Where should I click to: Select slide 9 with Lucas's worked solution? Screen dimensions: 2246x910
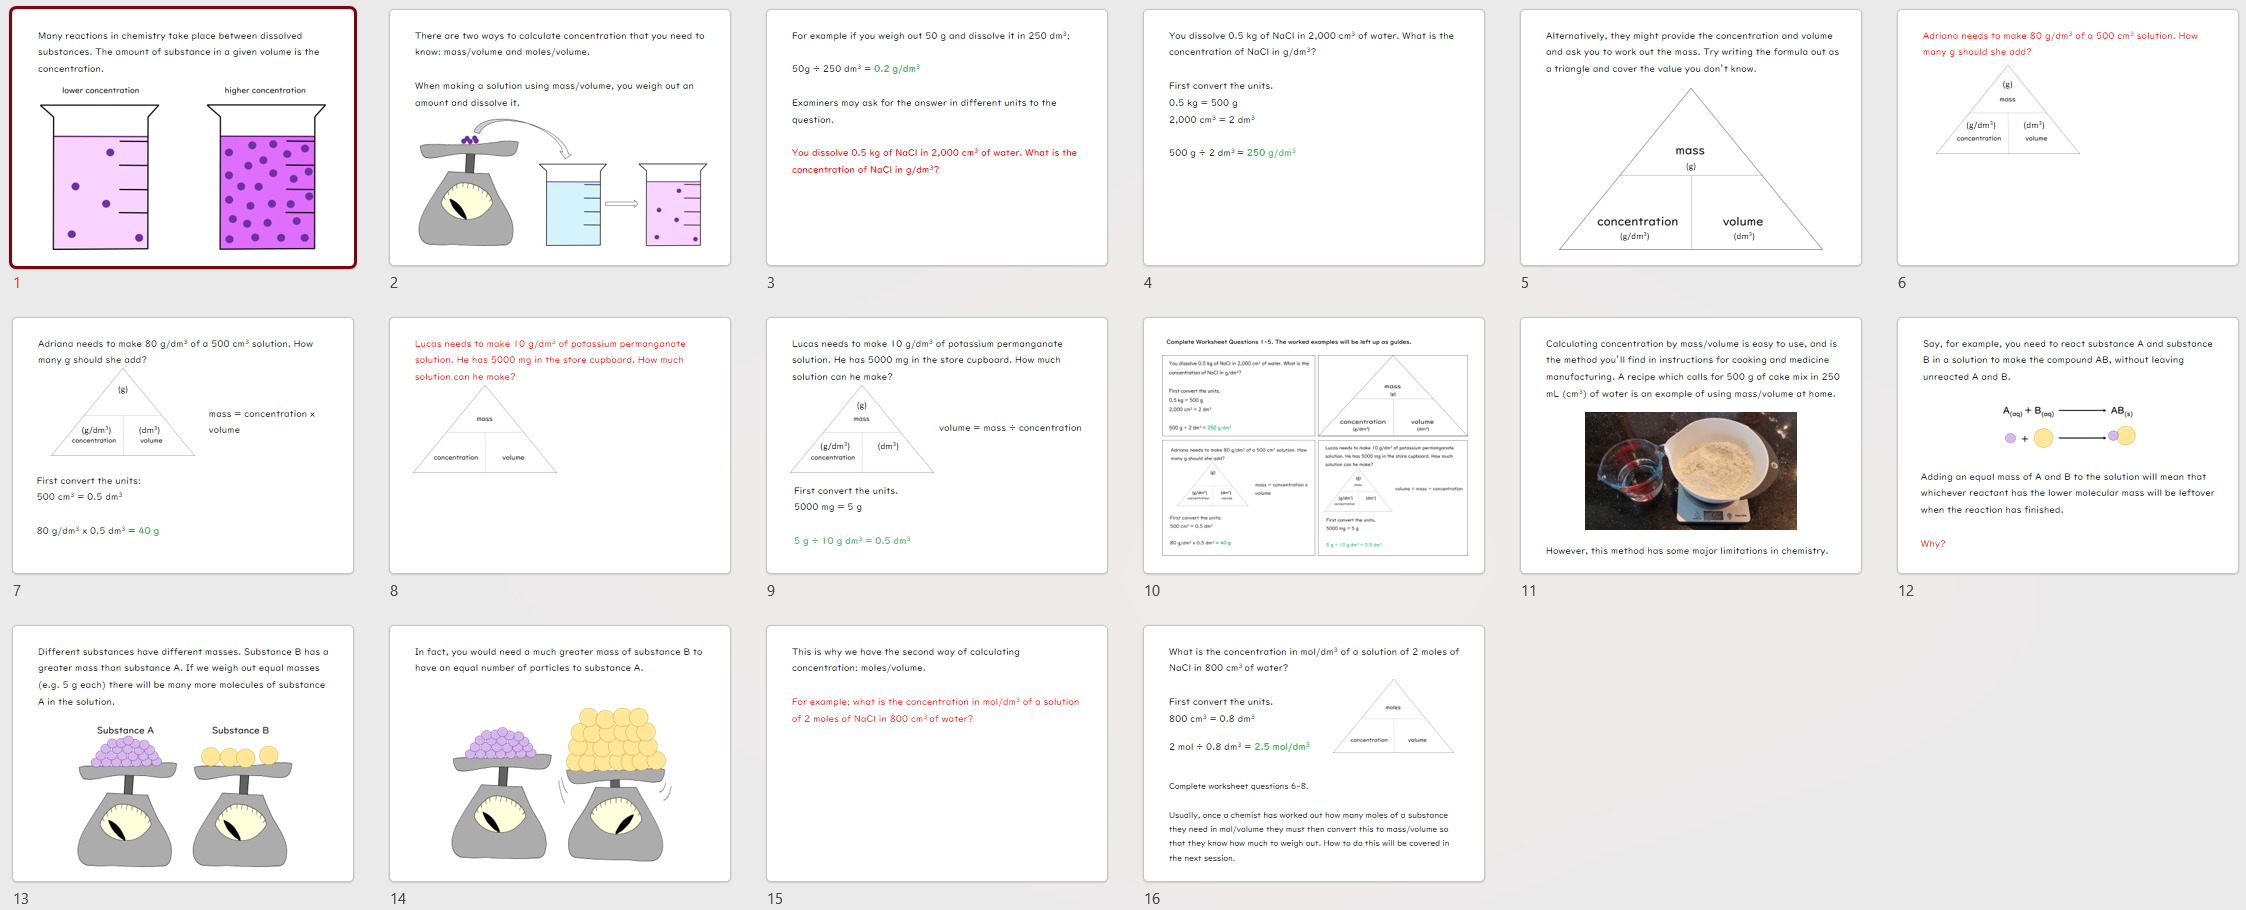click(x=937, y=445)
